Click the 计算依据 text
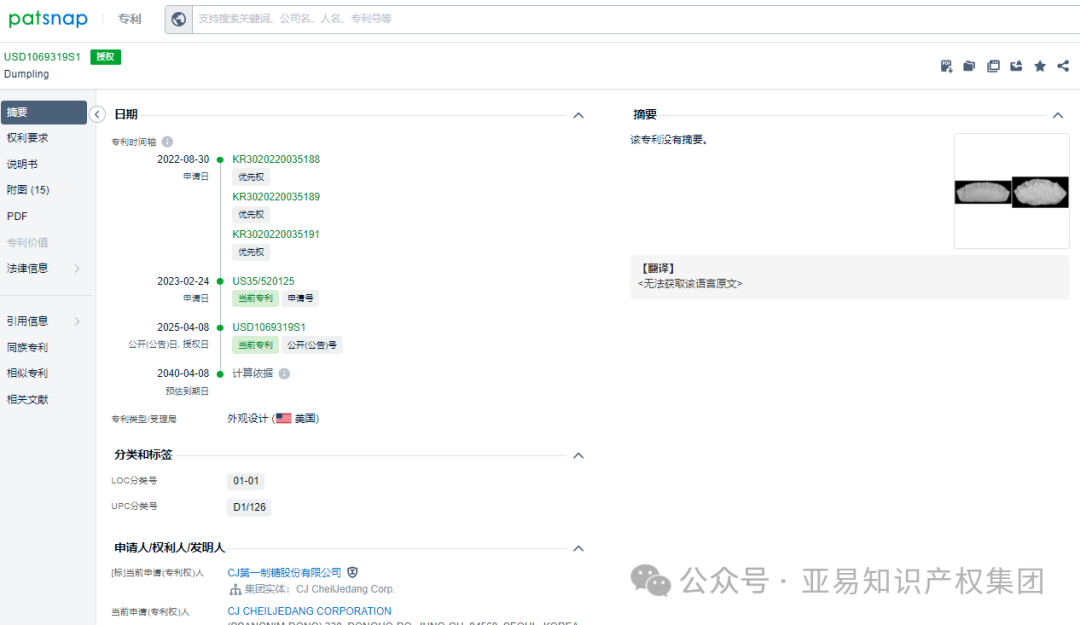The width and height of the screenshot is (1080, 625). pos(252,373)
